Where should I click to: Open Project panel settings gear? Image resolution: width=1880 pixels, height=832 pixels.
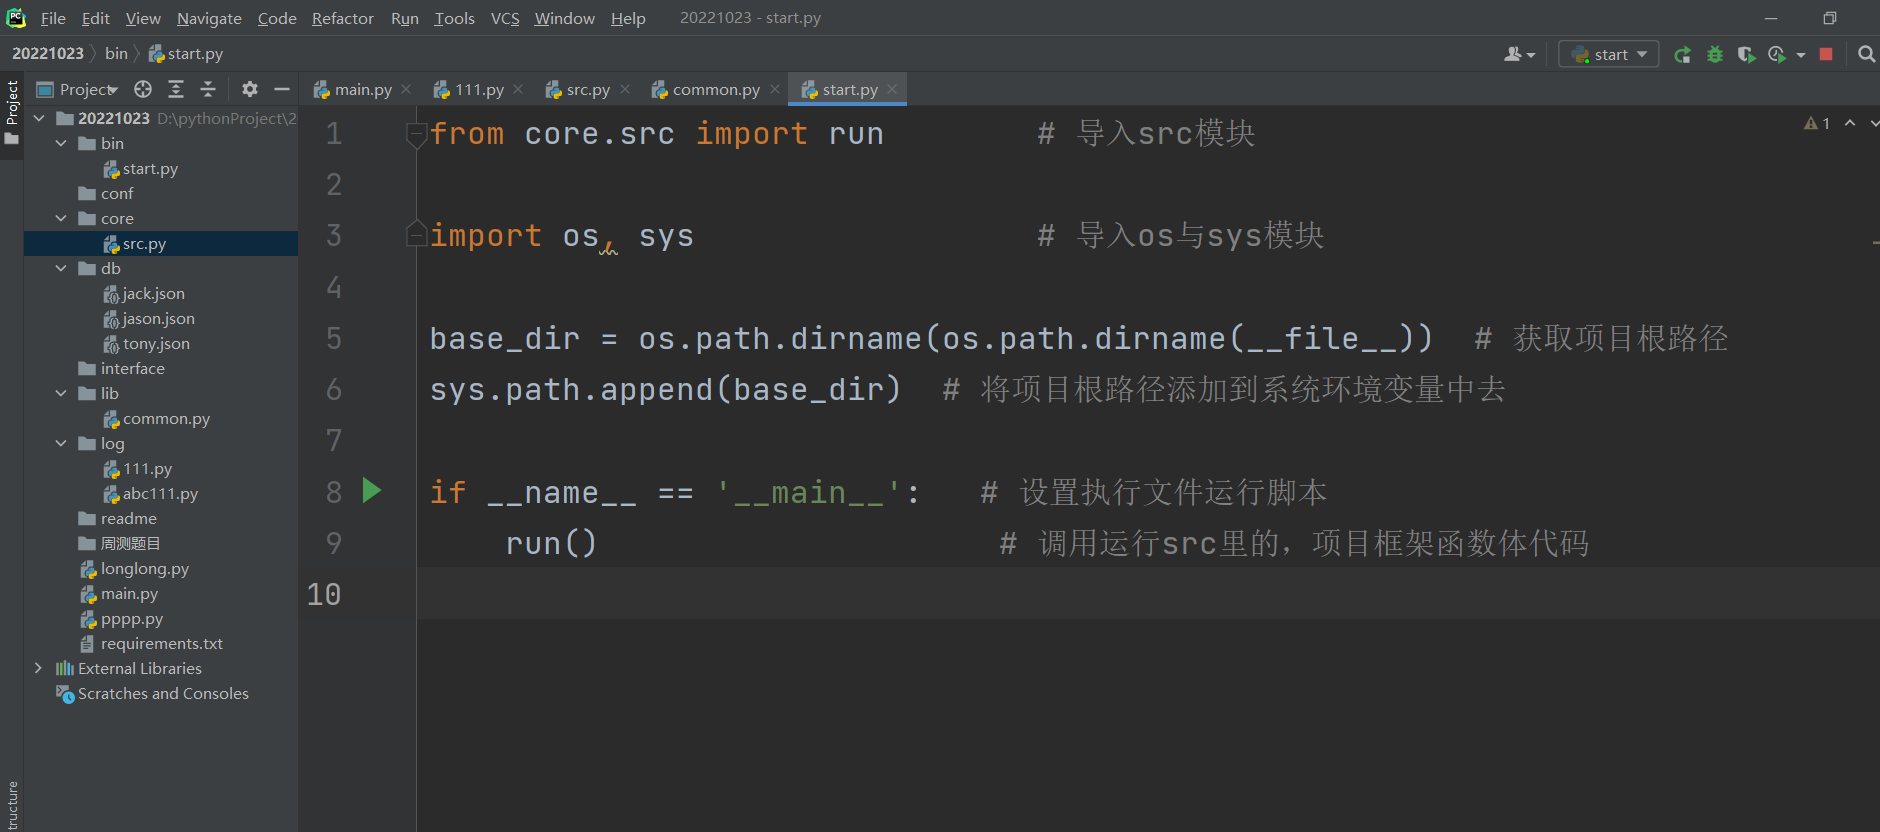[x=250, y=90]
